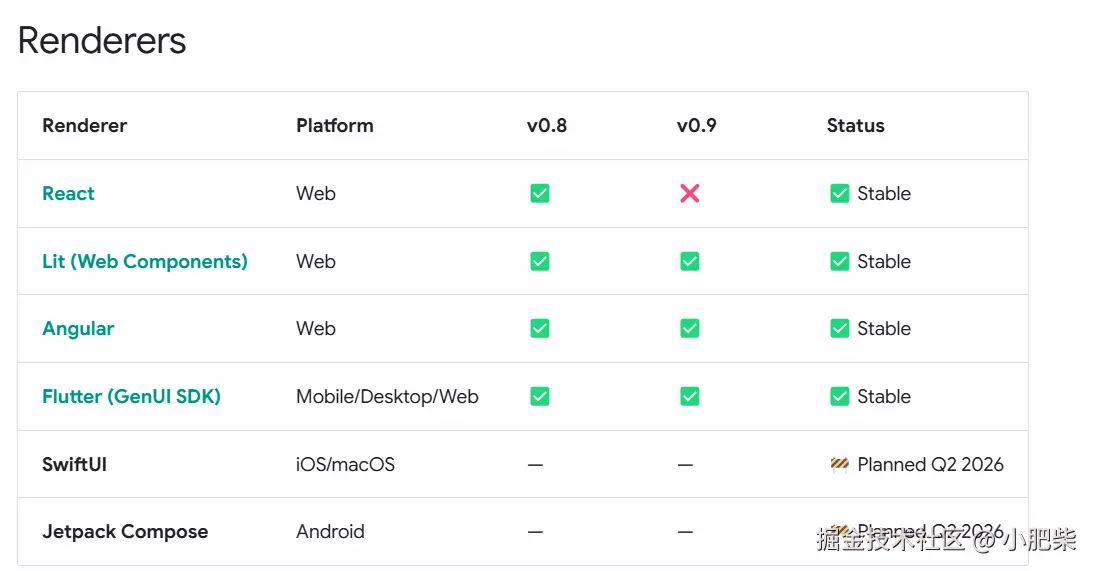Screen dimensions: 1094x571
Task: Click Flutter's v0.8 green checkmark
Action: point(540,397)
